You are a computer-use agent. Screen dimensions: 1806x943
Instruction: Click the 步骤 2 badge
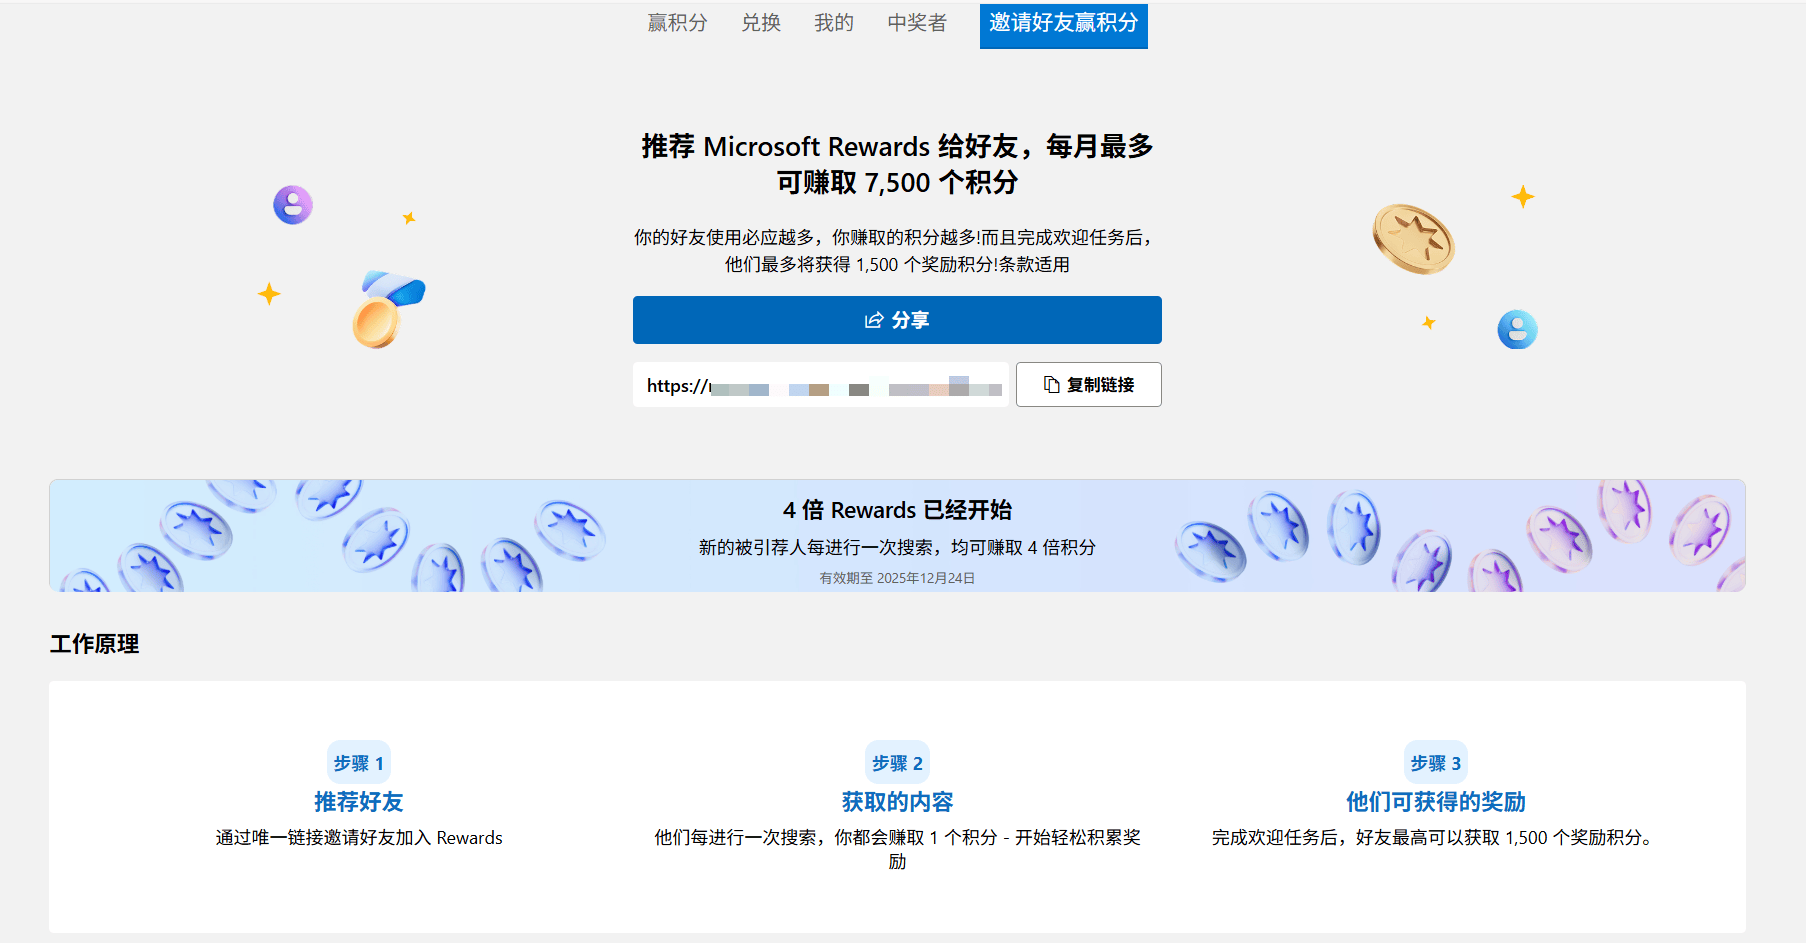pos(897,763)
